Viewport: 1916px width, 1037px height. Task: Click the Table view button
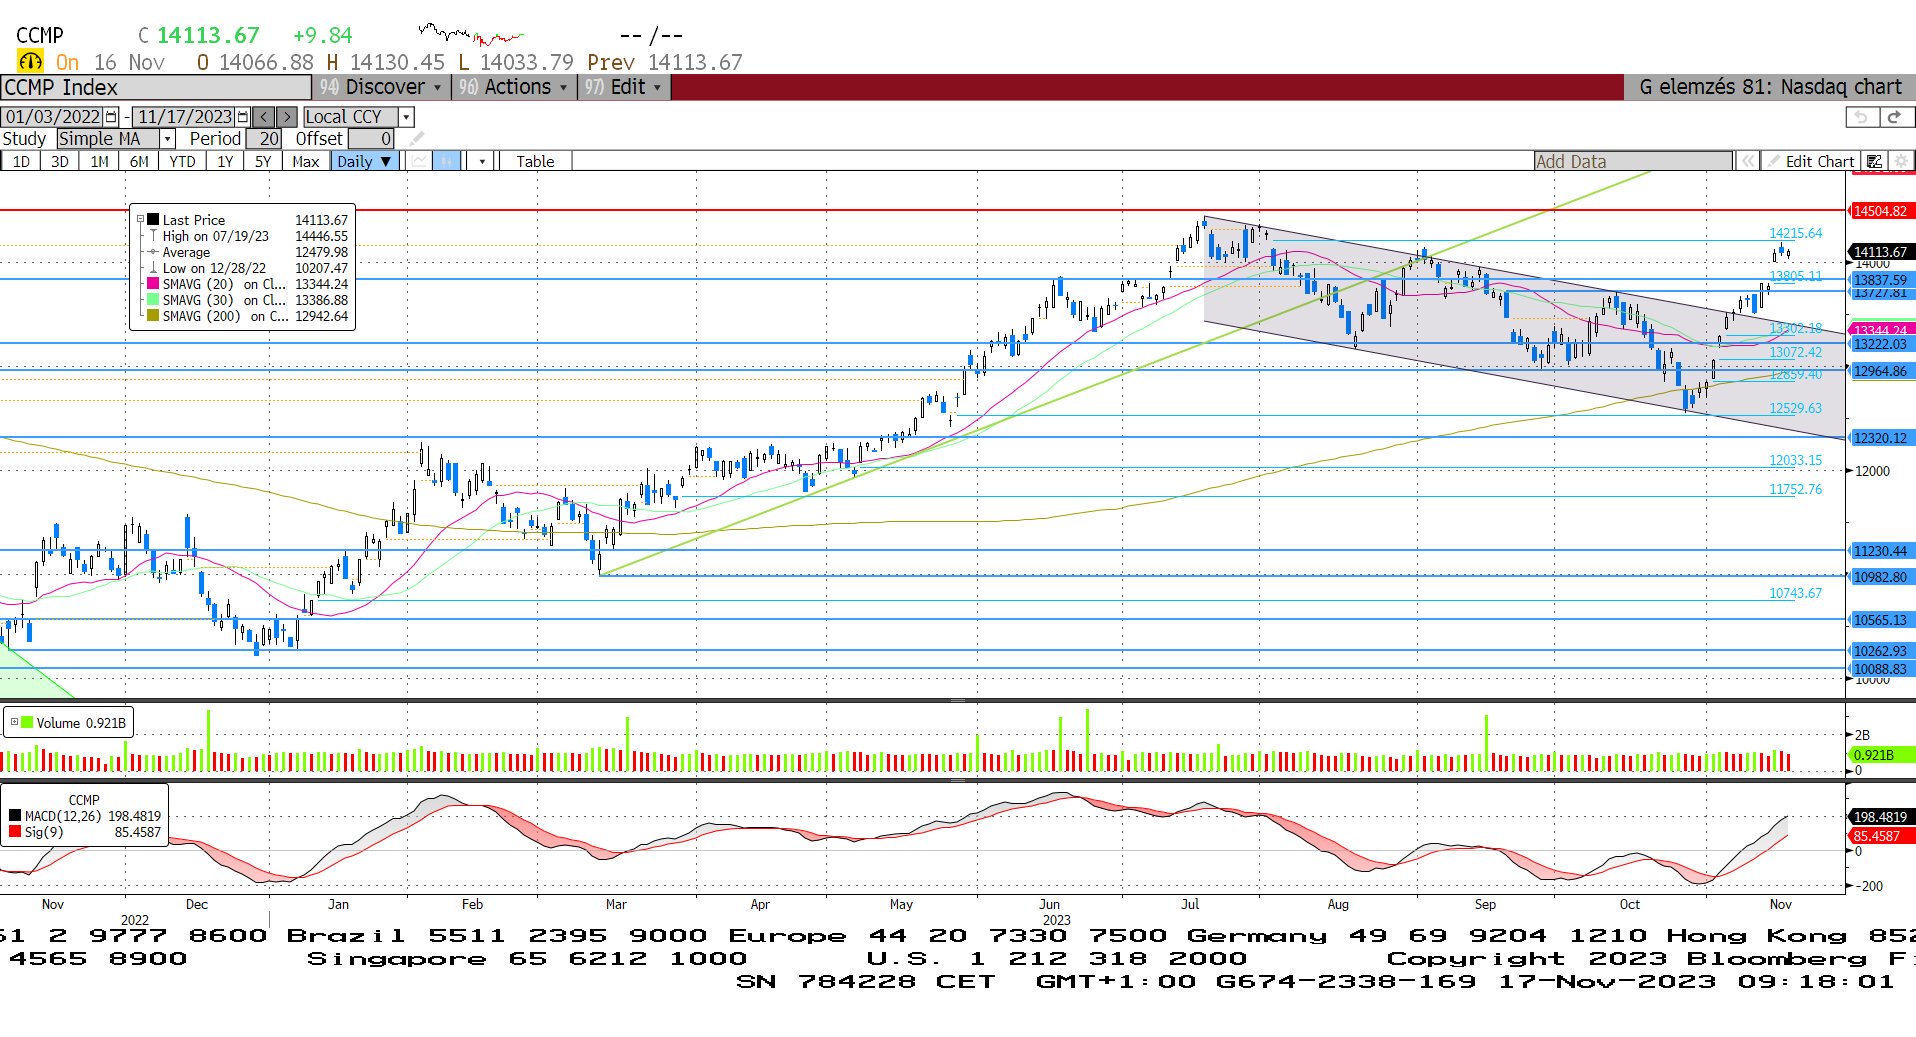[535, 161]
